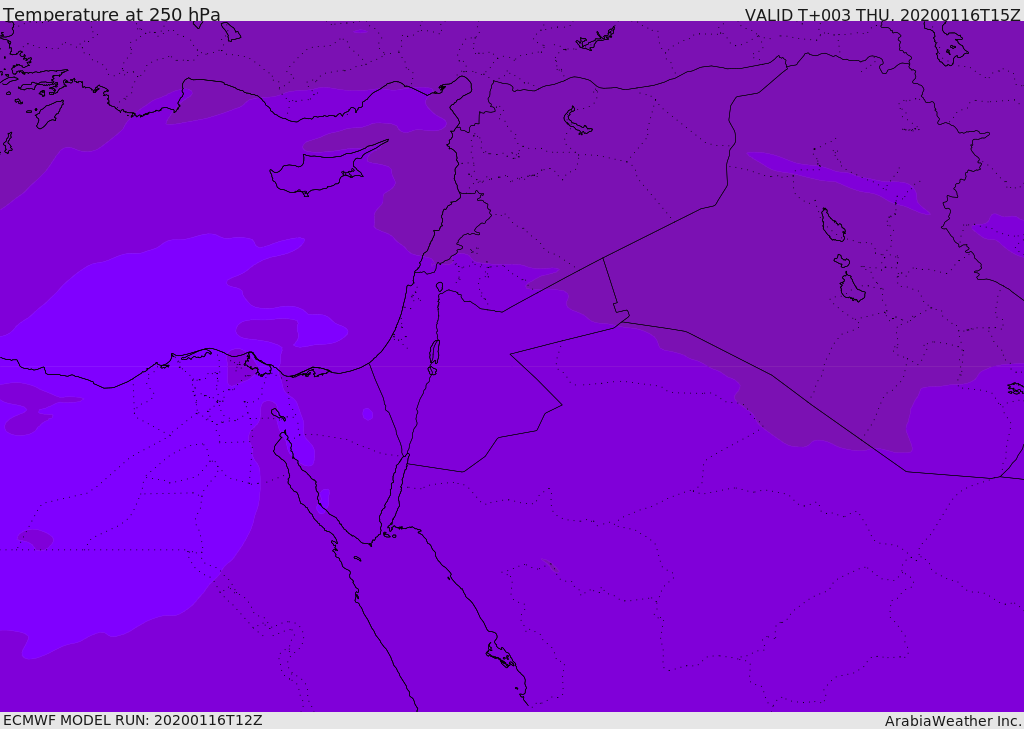This screenshot has height=729, width=1024.
Task: Click the Dead Sea outline
Action: (434, 353)
